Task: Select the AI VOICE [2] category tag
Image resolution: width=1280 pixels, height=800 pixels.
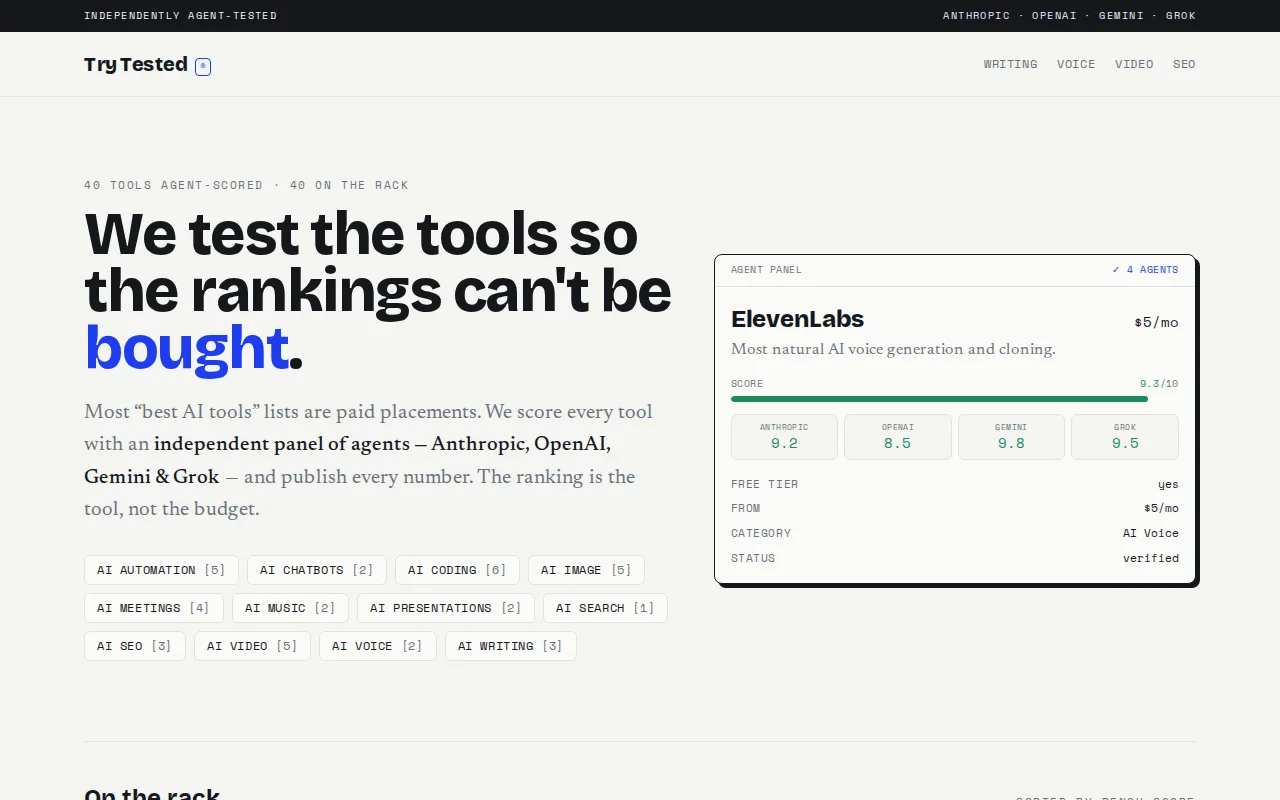Action: tap(378, 646)
